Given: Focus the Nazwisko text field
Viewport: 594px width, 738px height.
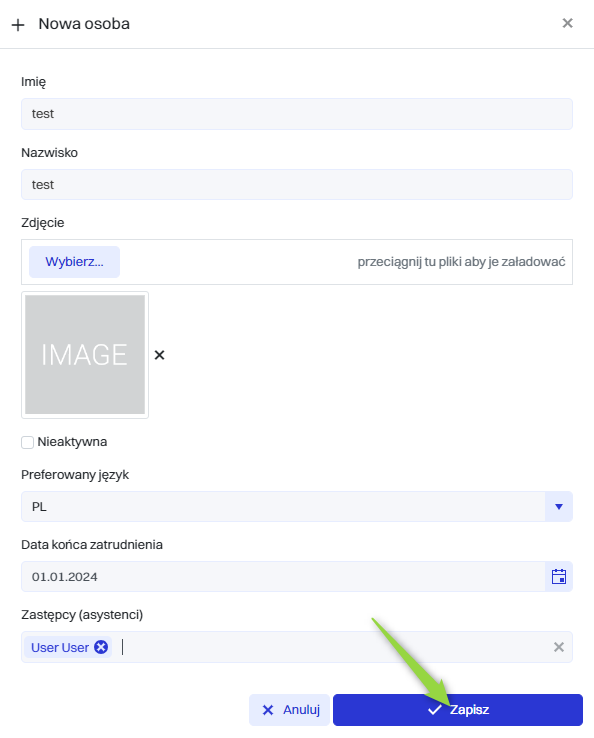Looking at the screenshot, I should tap(297, 184).
